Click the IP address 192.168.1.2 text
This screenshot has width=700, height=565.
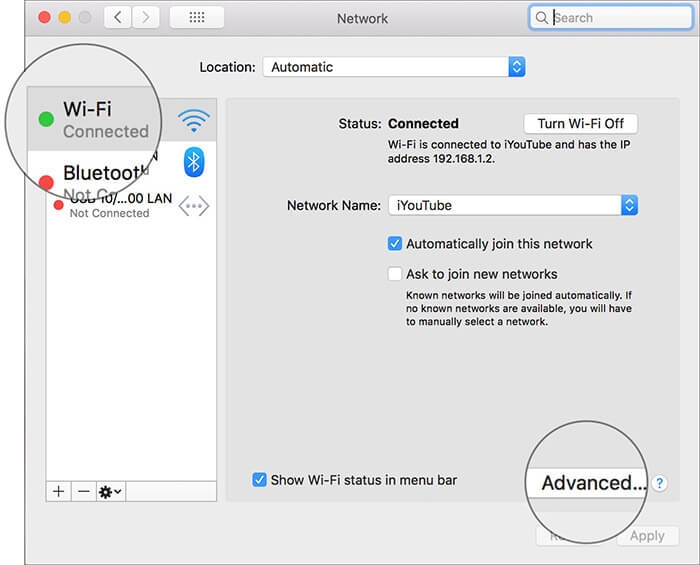462,159
